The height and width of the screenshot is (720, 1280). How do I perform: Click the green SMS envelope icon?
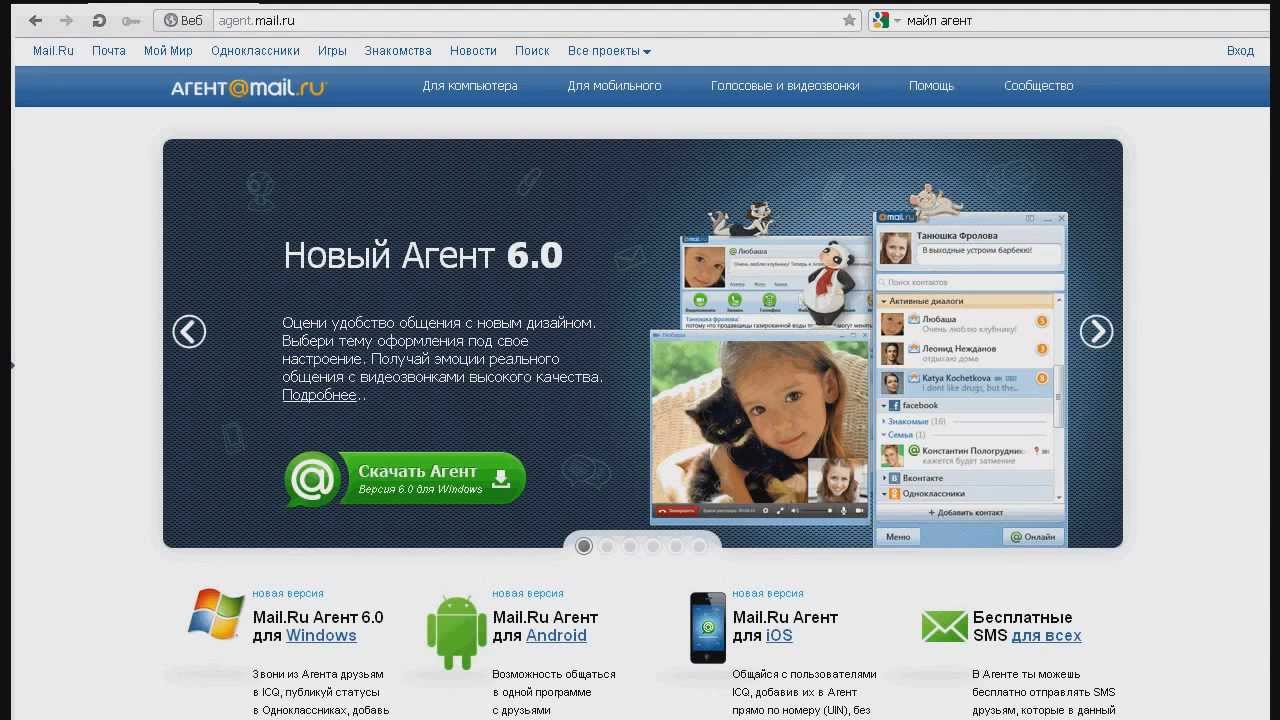pos(944,626)
